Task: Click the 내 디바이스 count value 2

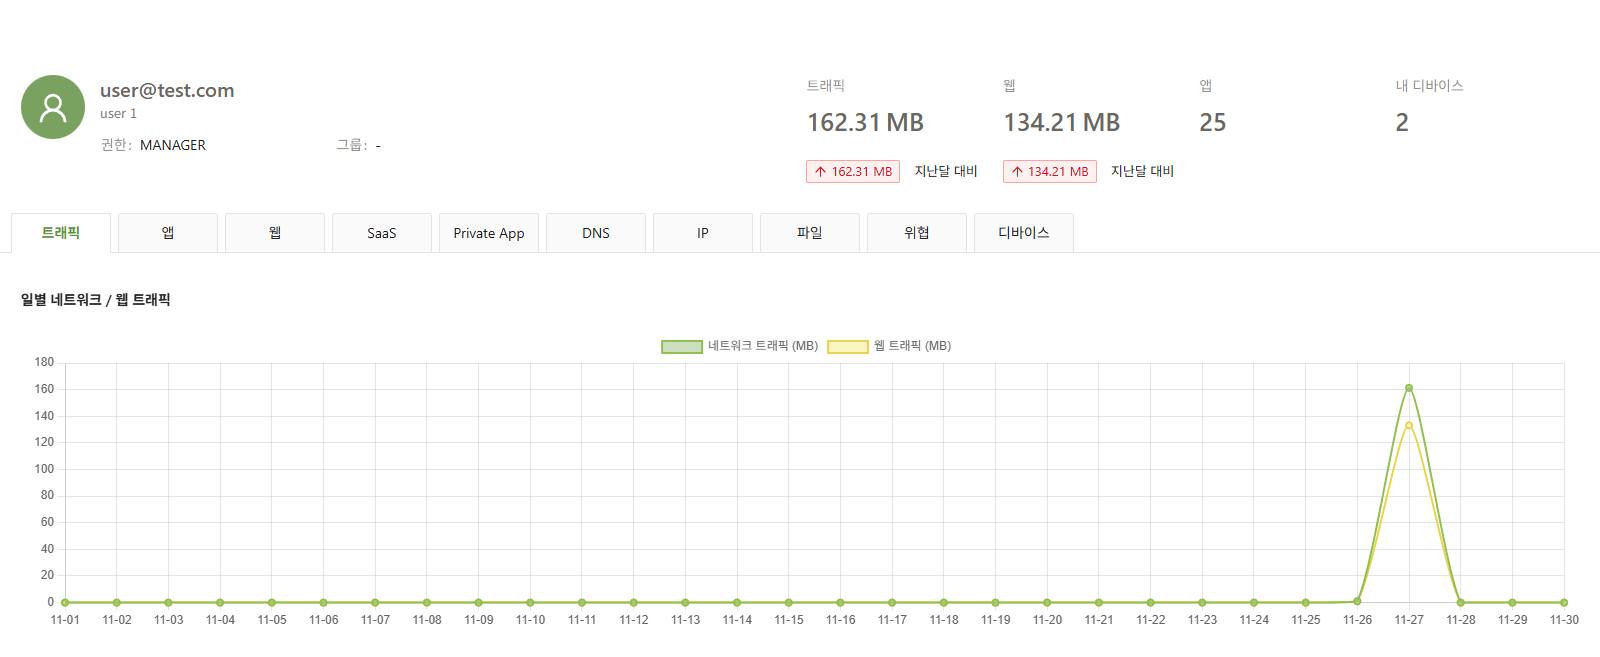Action: click(x=1402, y=123)
